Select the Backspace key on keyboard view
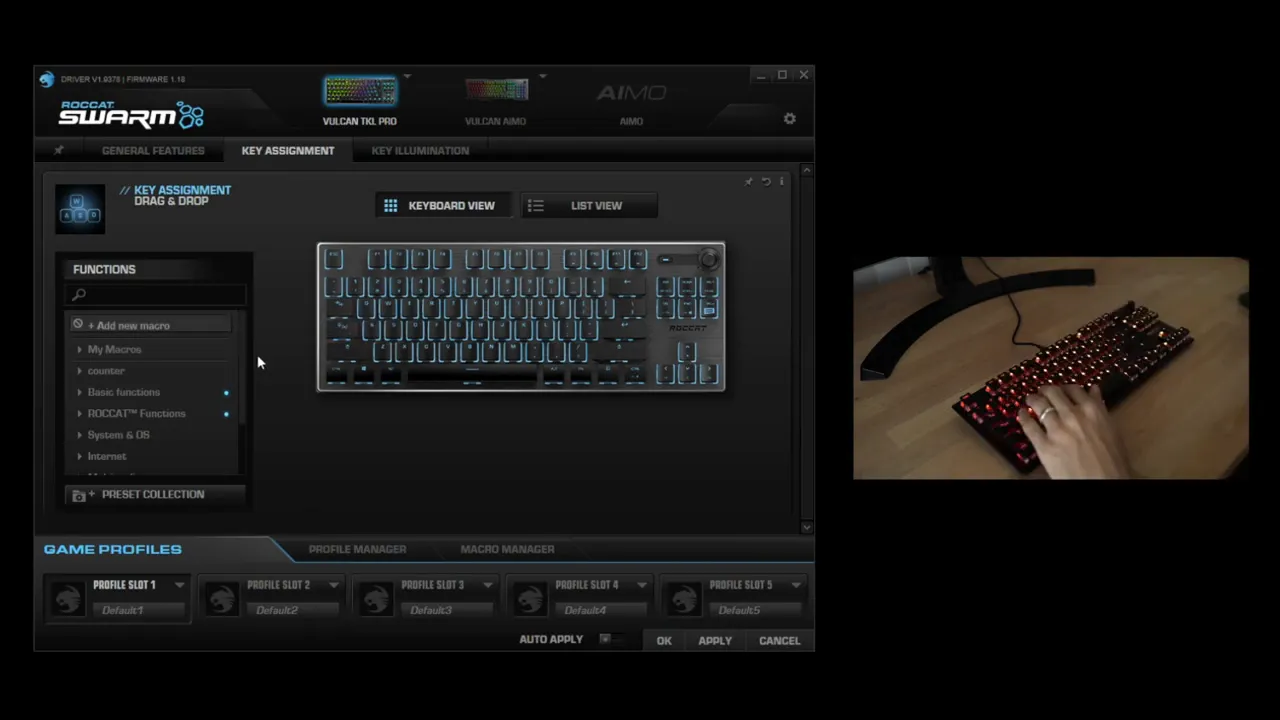Image resolution: width=1280 pixels, height=720 pixels. click(x=629, y=286)
